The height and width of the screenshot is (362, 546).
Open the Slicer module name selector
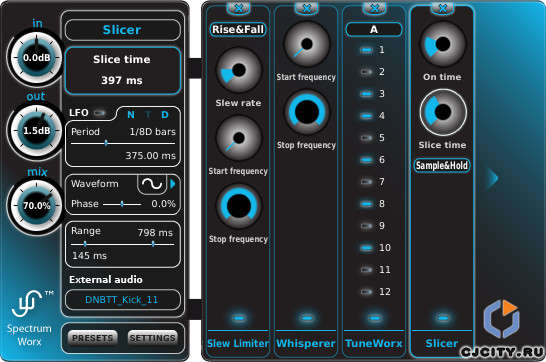pyautogui.click(x=122, y=30)
